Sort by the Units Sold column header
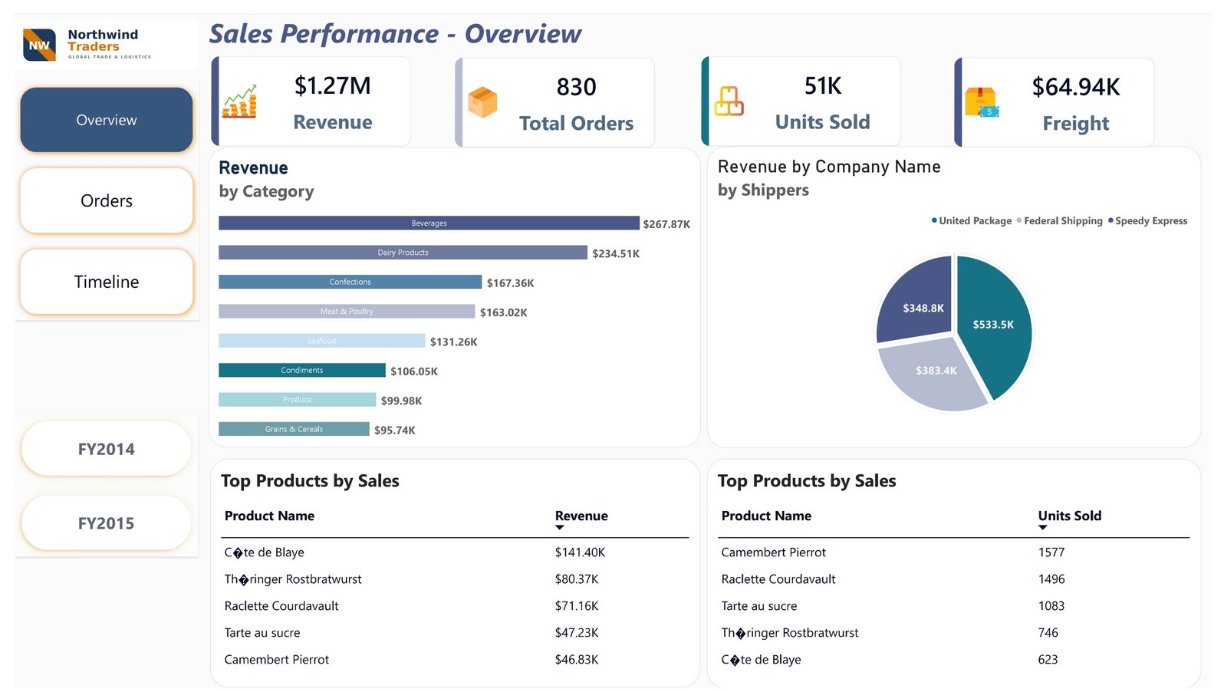 1069,517
